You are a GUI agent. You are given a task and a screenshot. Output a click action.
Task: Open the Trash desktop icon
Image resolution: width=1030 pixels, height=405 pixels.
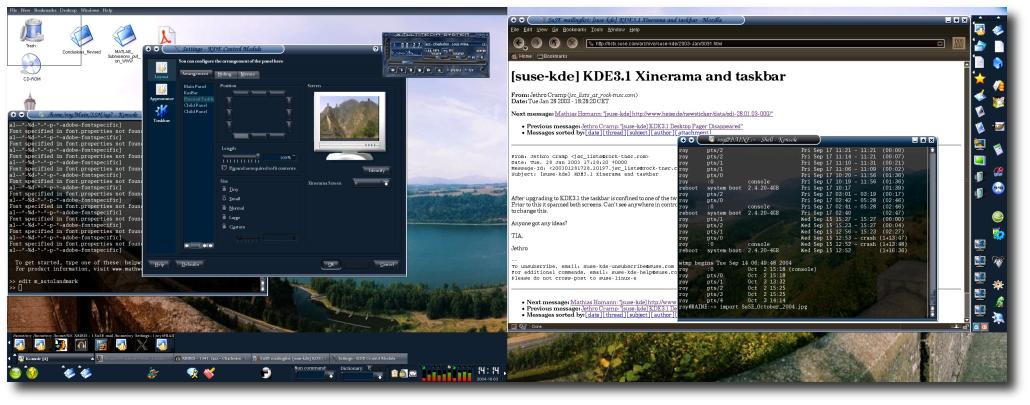pyautogui.click(x=31, y=33)
